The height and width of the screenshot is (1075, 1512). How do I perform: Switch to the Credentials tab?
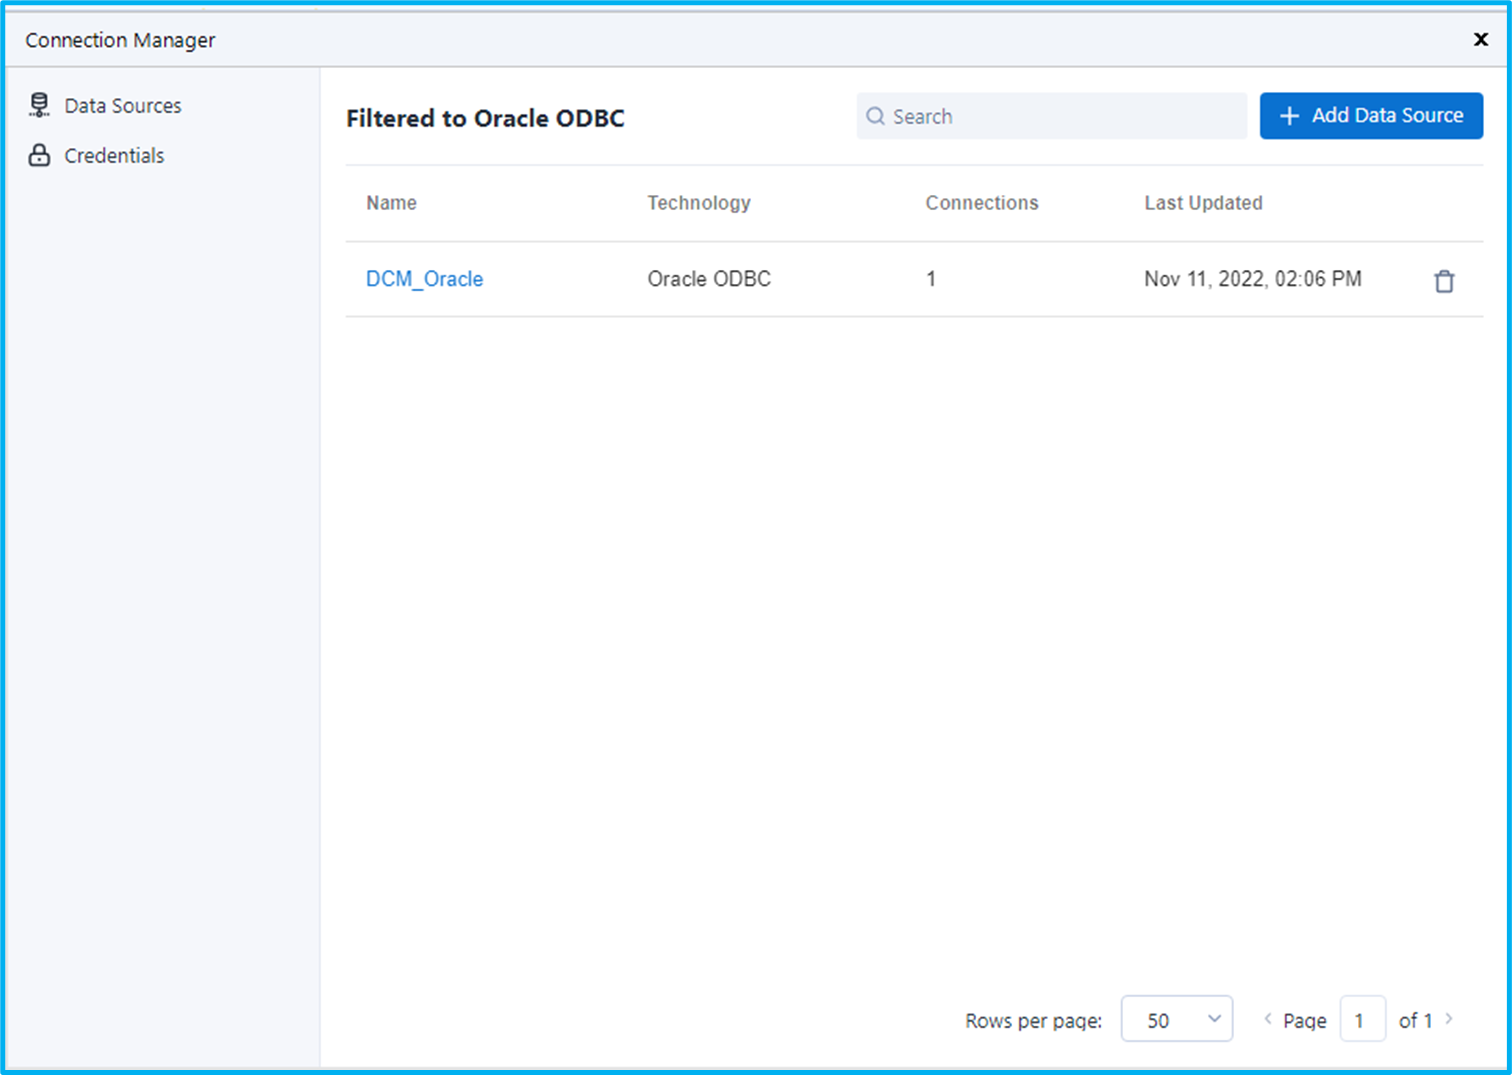113,155
